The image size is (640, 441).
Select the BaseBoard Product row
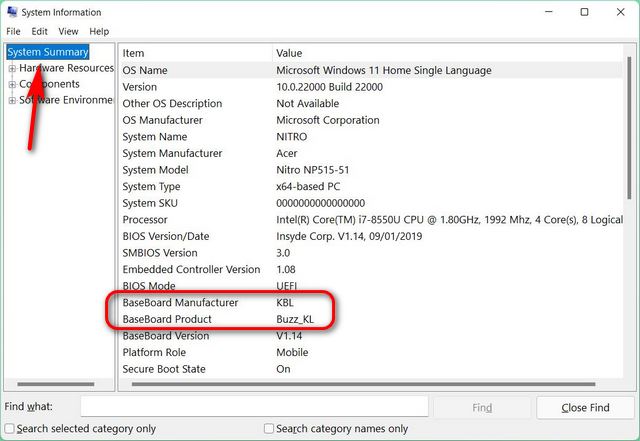click(x=371, y=319)
